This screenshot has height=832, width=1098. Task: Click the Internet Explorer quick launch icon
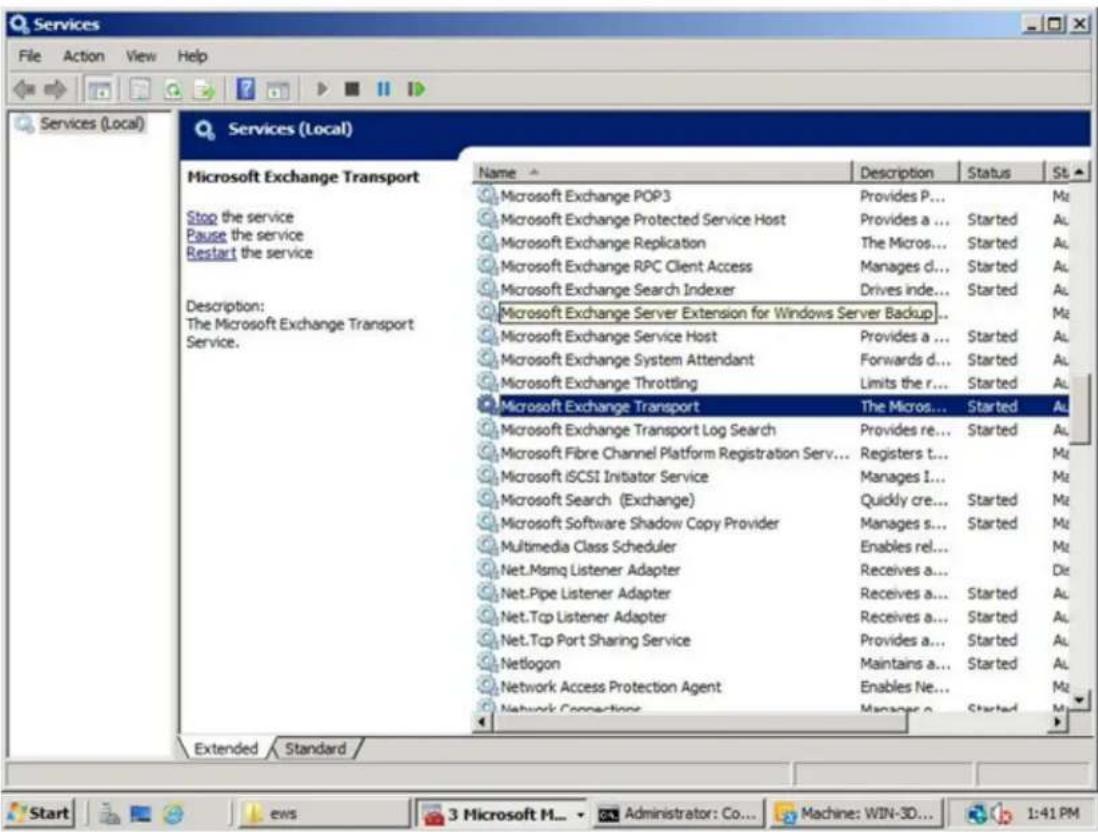[173, 813]
